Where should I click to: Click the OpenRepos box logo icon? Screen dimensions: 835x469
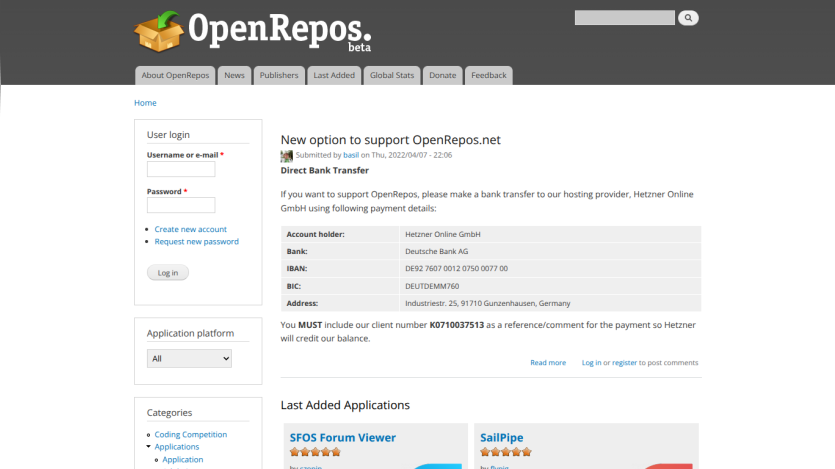(x=159, y=32)
